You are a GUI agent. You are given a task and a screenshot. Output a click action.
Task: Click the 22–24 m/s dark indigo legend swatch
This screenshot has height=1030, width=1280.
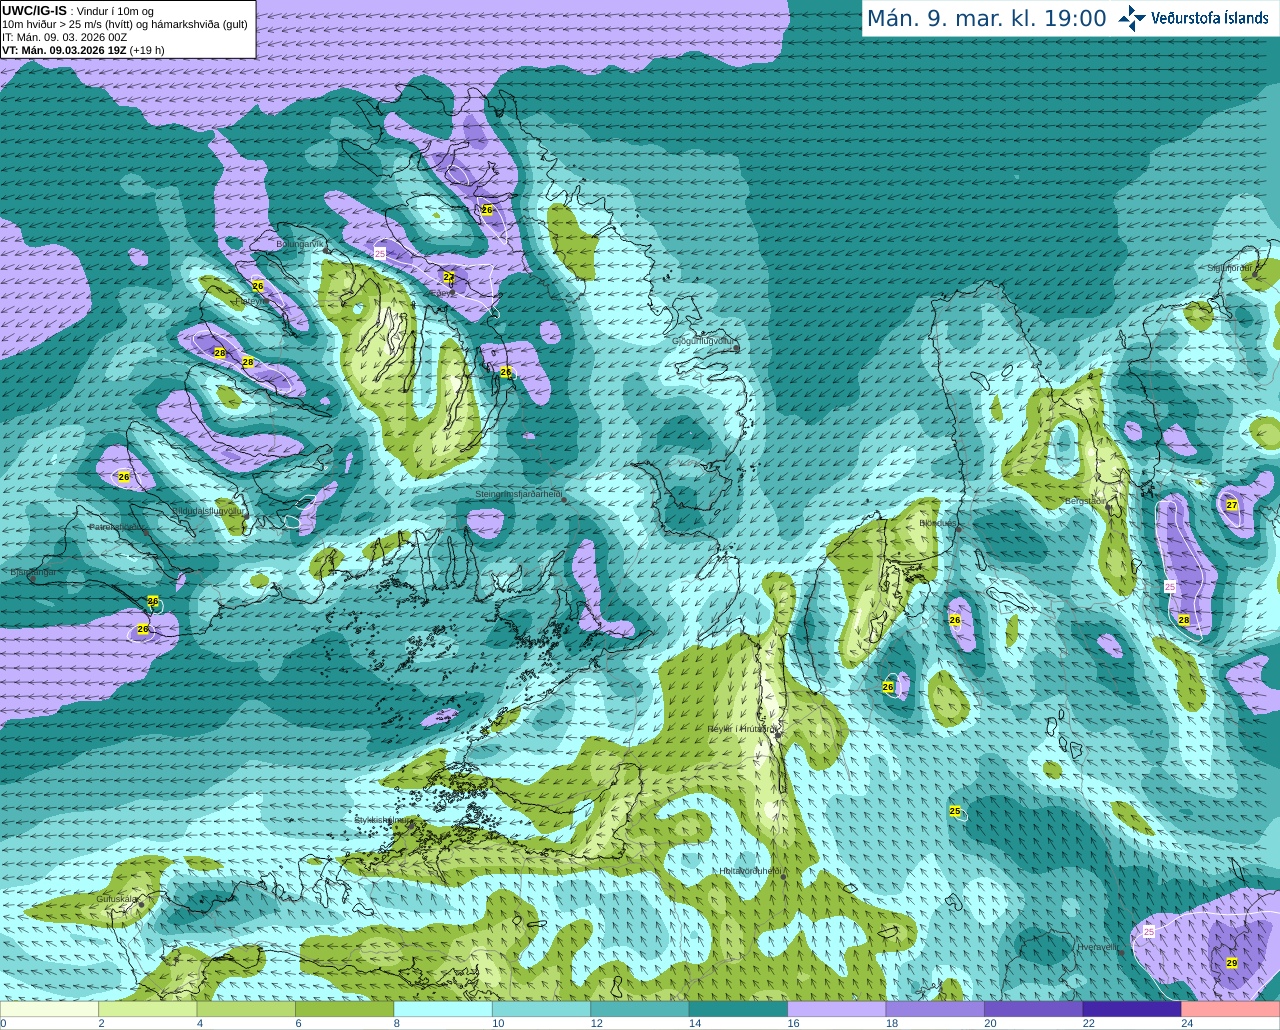tap(1133, 1009)
